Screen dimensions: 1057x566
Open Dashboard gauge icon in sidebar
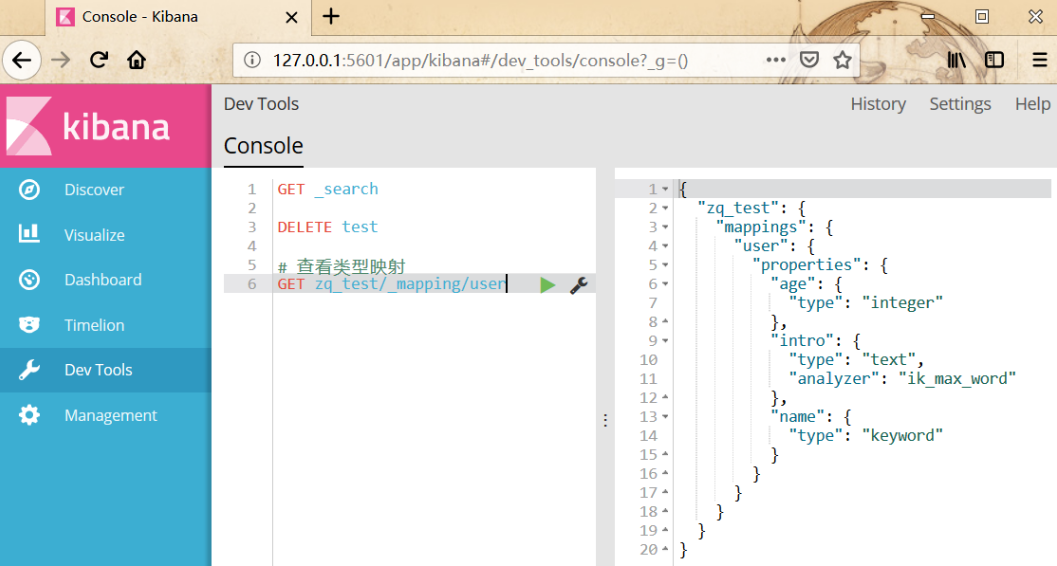click(29, 280)
